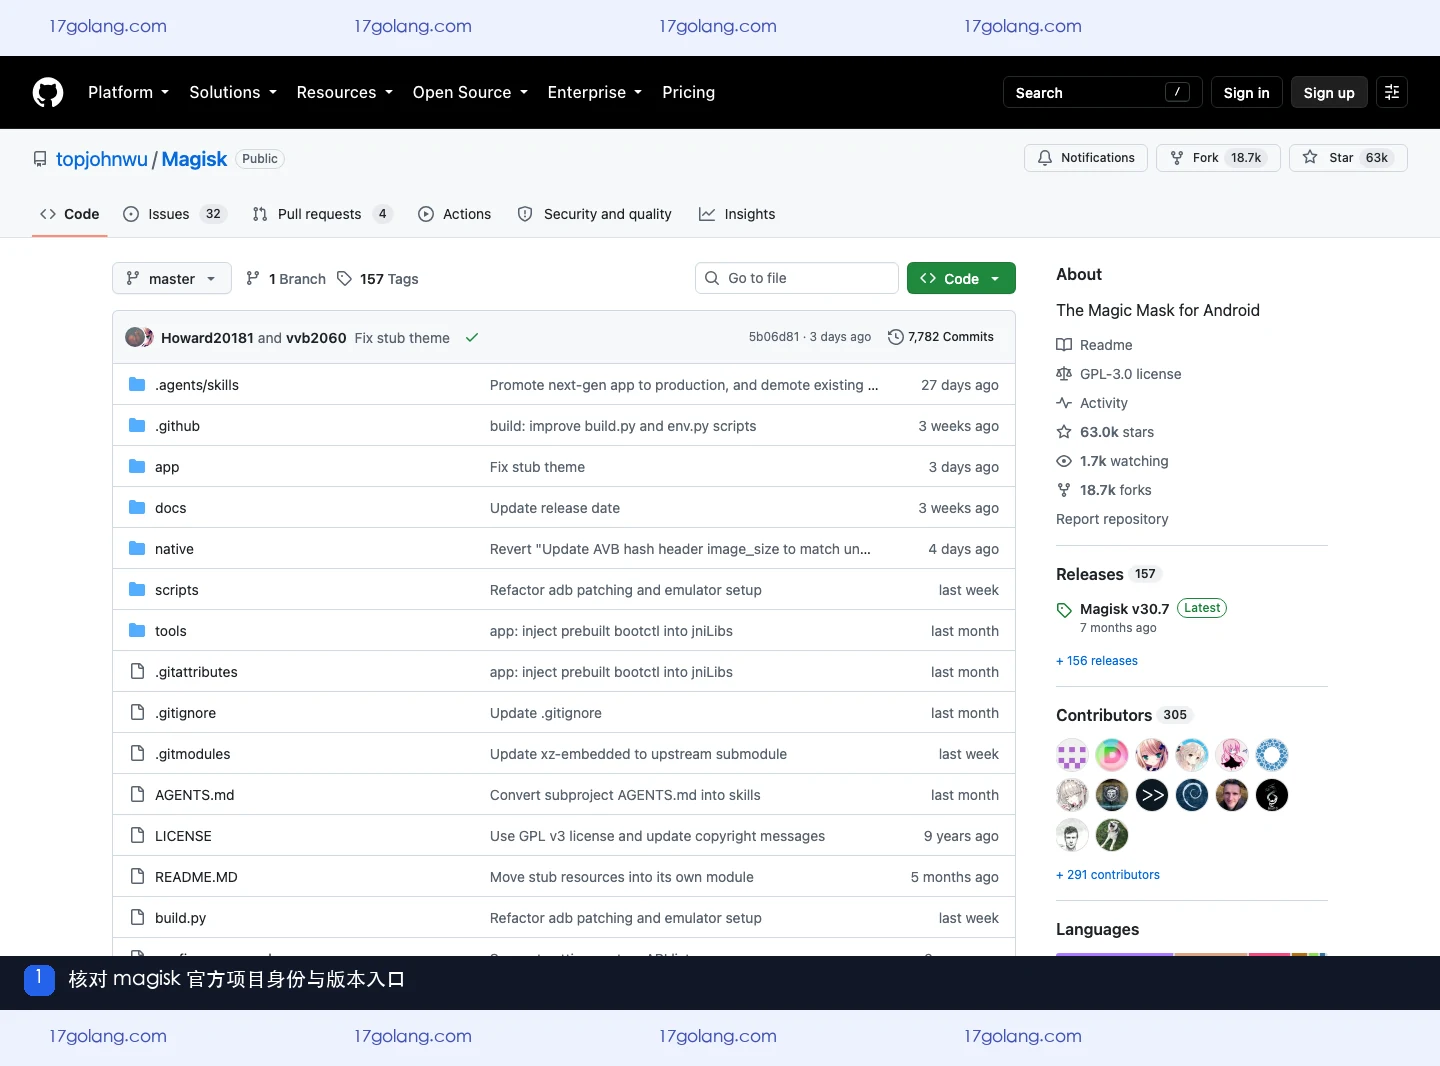Click the Howard20181 author name

(x=207, y=338)
